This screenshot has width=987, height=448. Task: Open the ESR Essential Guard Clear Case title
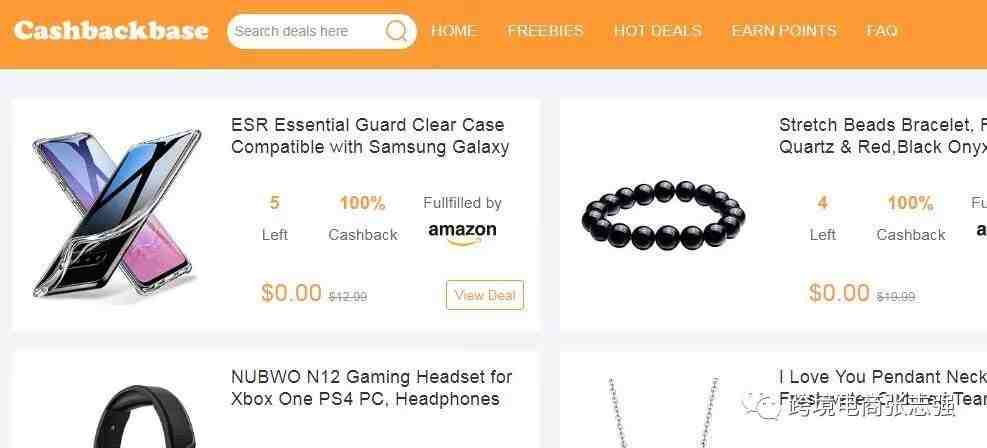coord(369,136)
